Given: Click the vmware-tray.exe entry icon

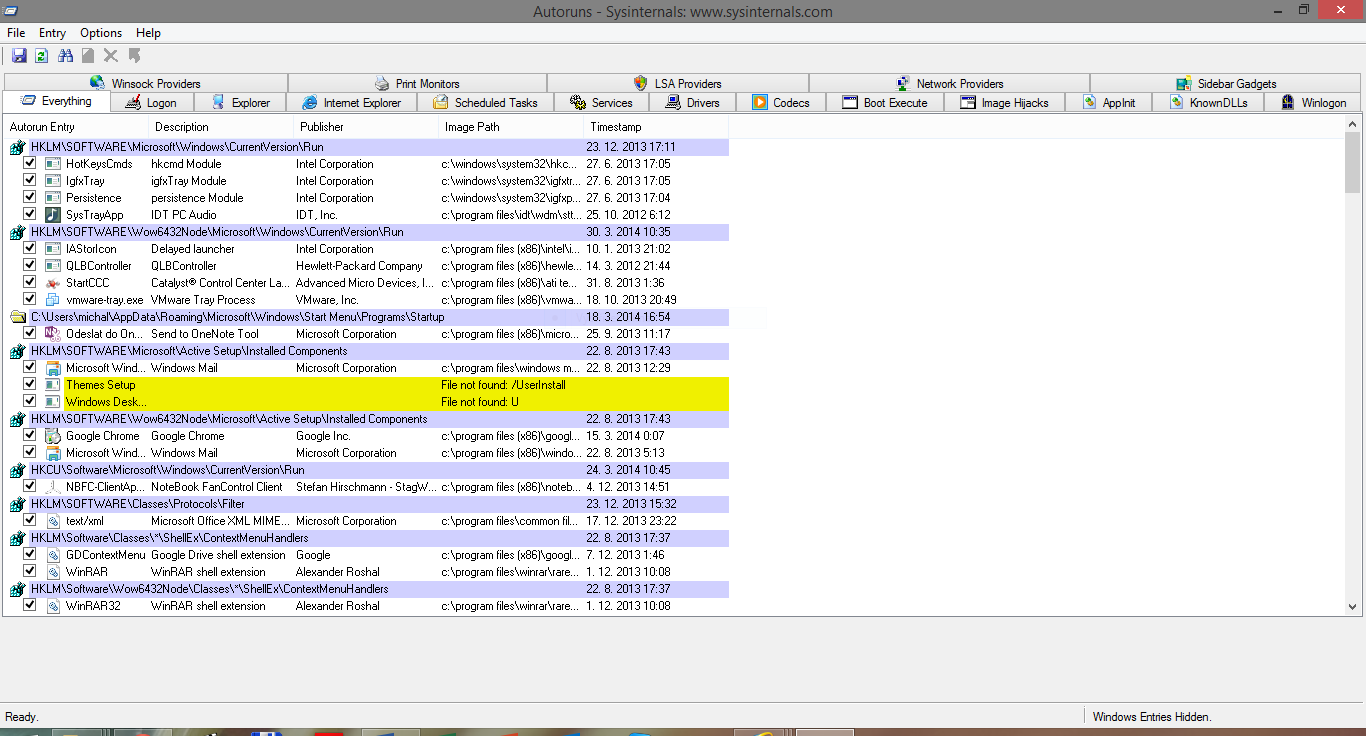Looking at the screenshot, I should pyautogui.click(x=53, y=299).
